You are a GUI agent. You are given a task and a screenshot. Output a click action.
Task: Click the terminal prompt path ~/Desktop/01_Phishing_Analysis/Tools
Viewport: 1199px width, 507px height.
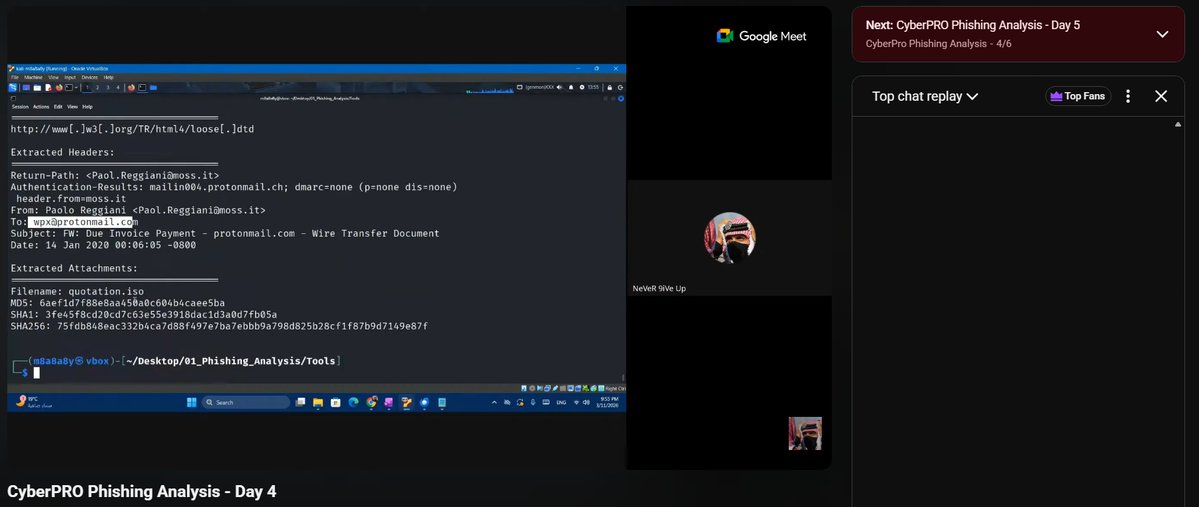233,360
